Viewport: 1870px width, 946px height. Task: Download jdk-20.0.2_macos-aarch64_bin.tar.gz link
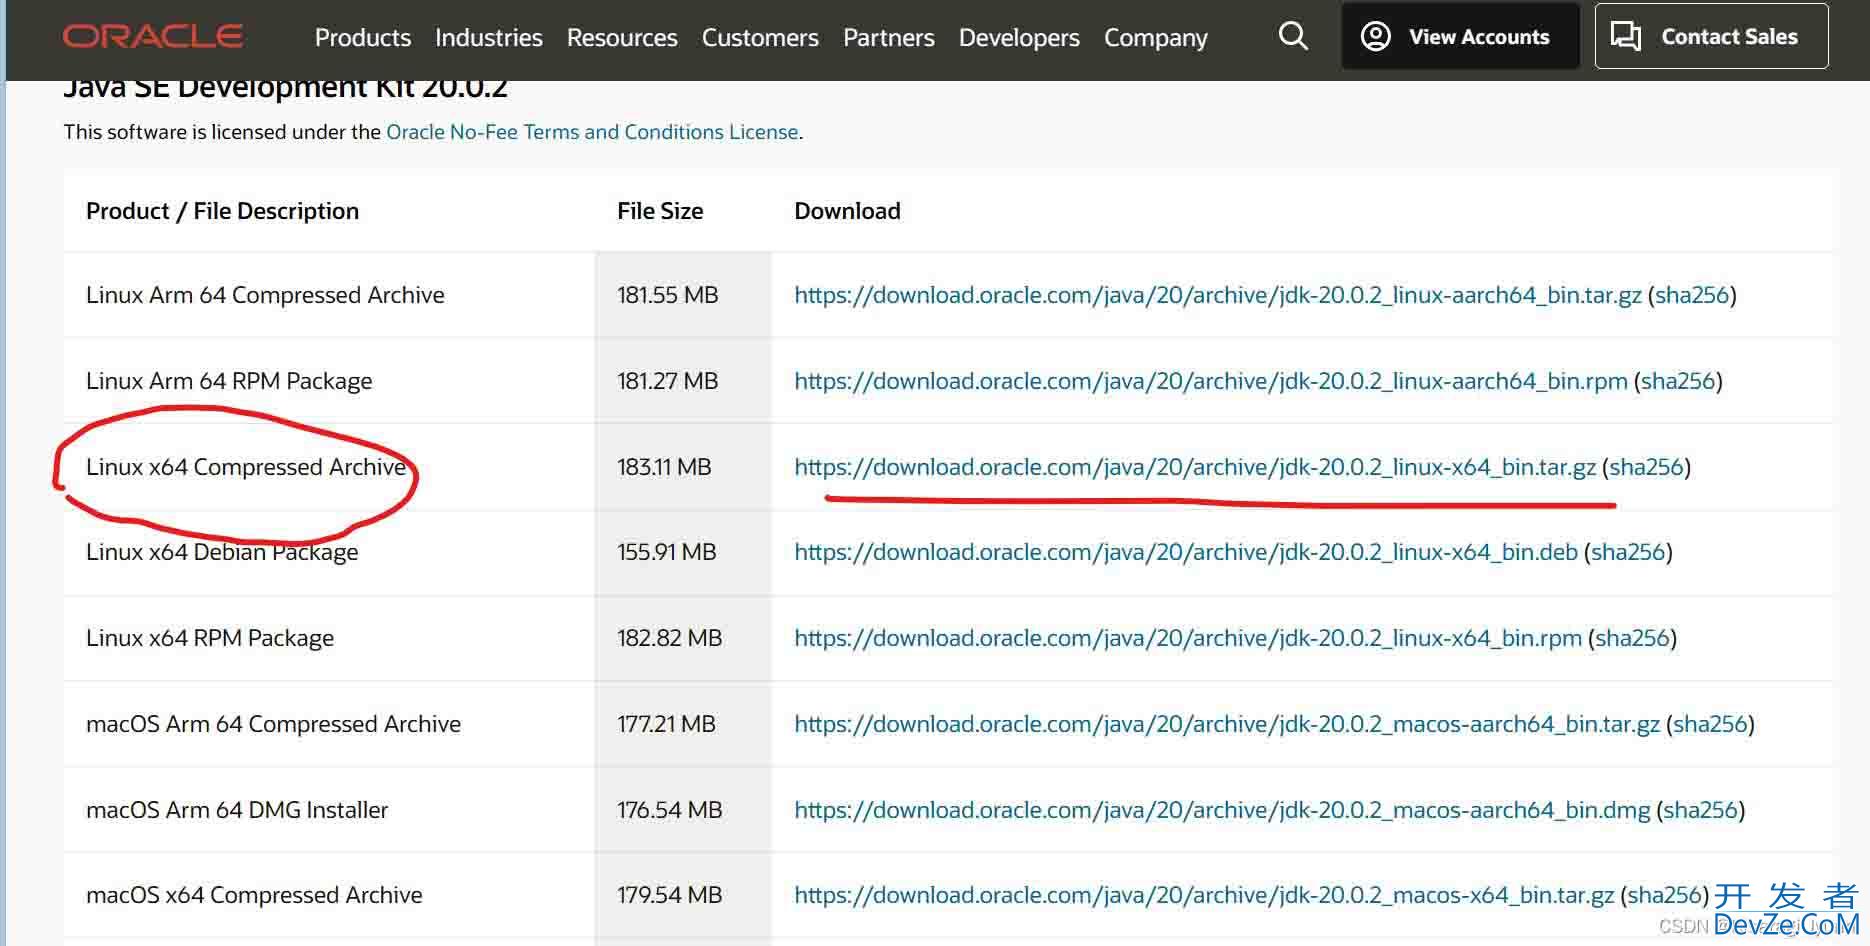[1227, 724]
